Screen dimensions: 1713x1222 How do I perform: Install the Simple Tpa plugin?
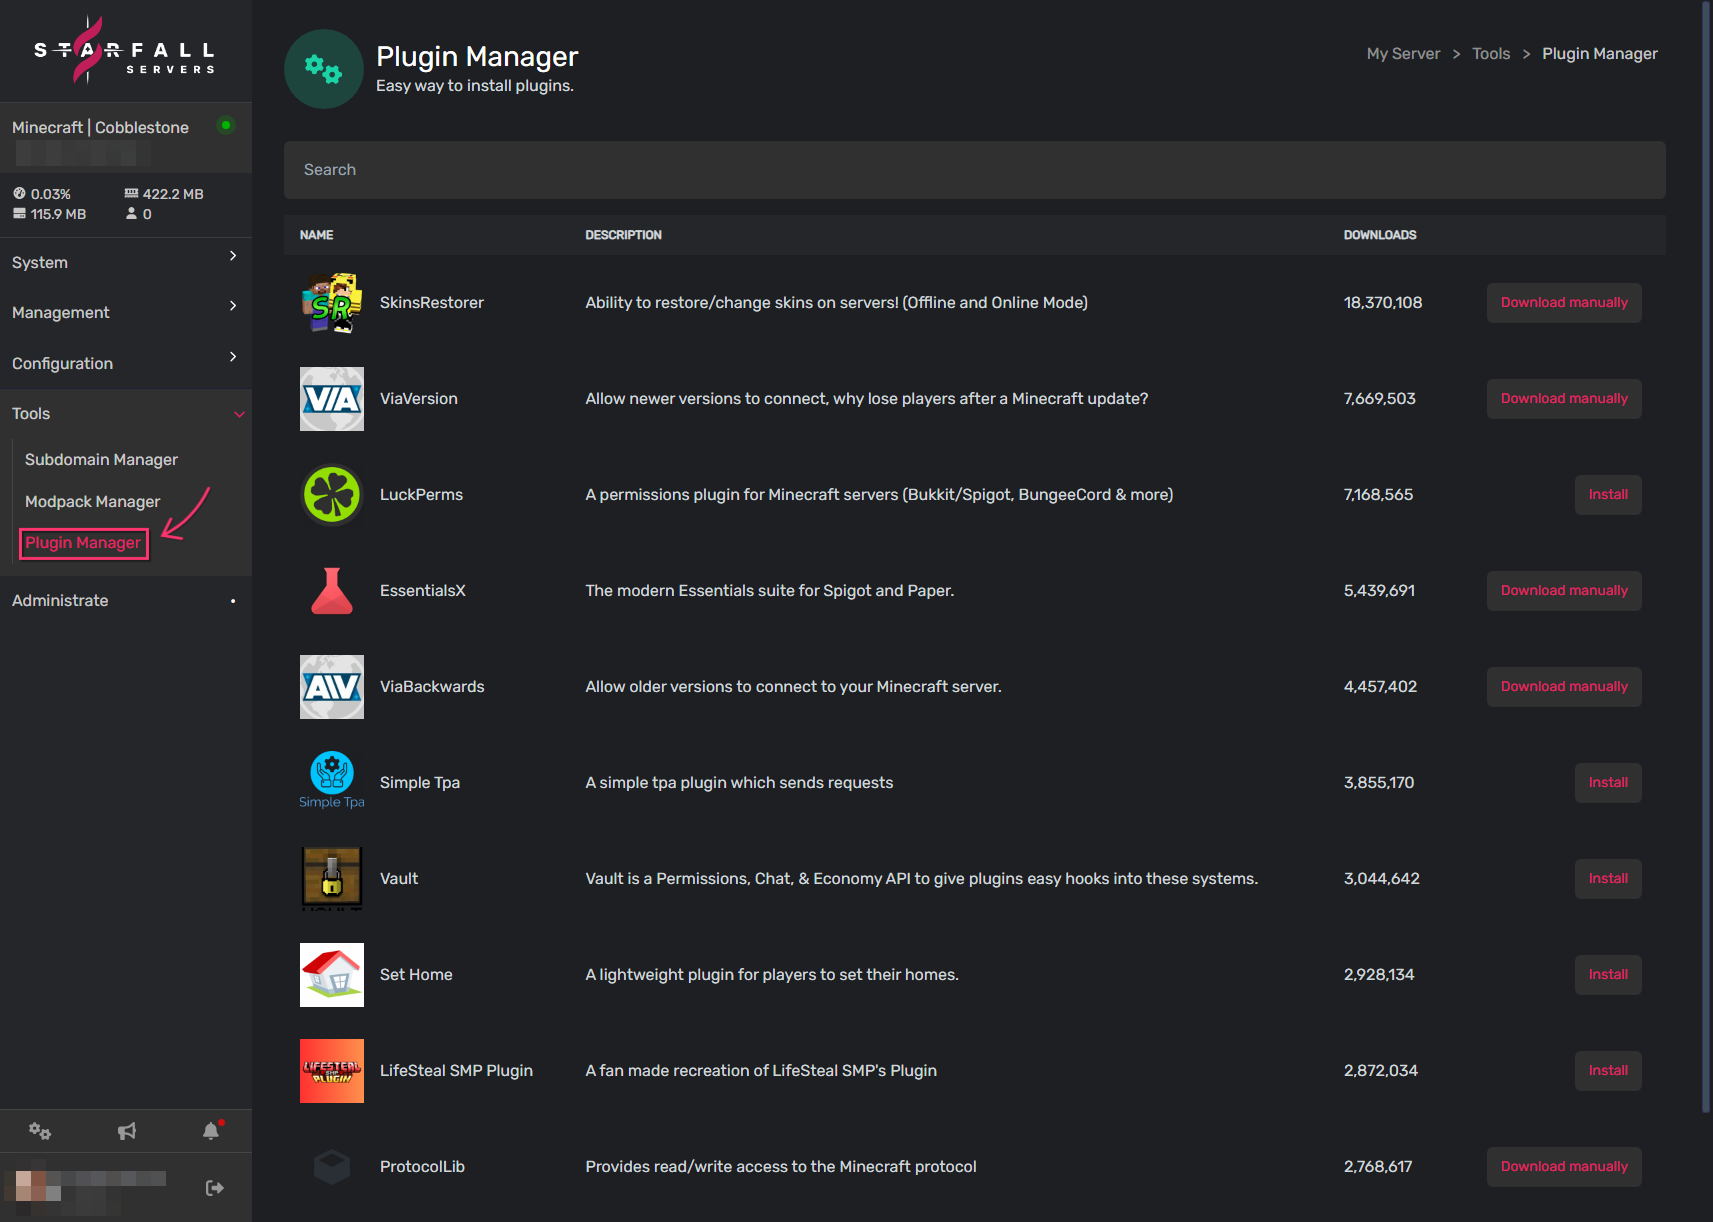[1608, 783]
